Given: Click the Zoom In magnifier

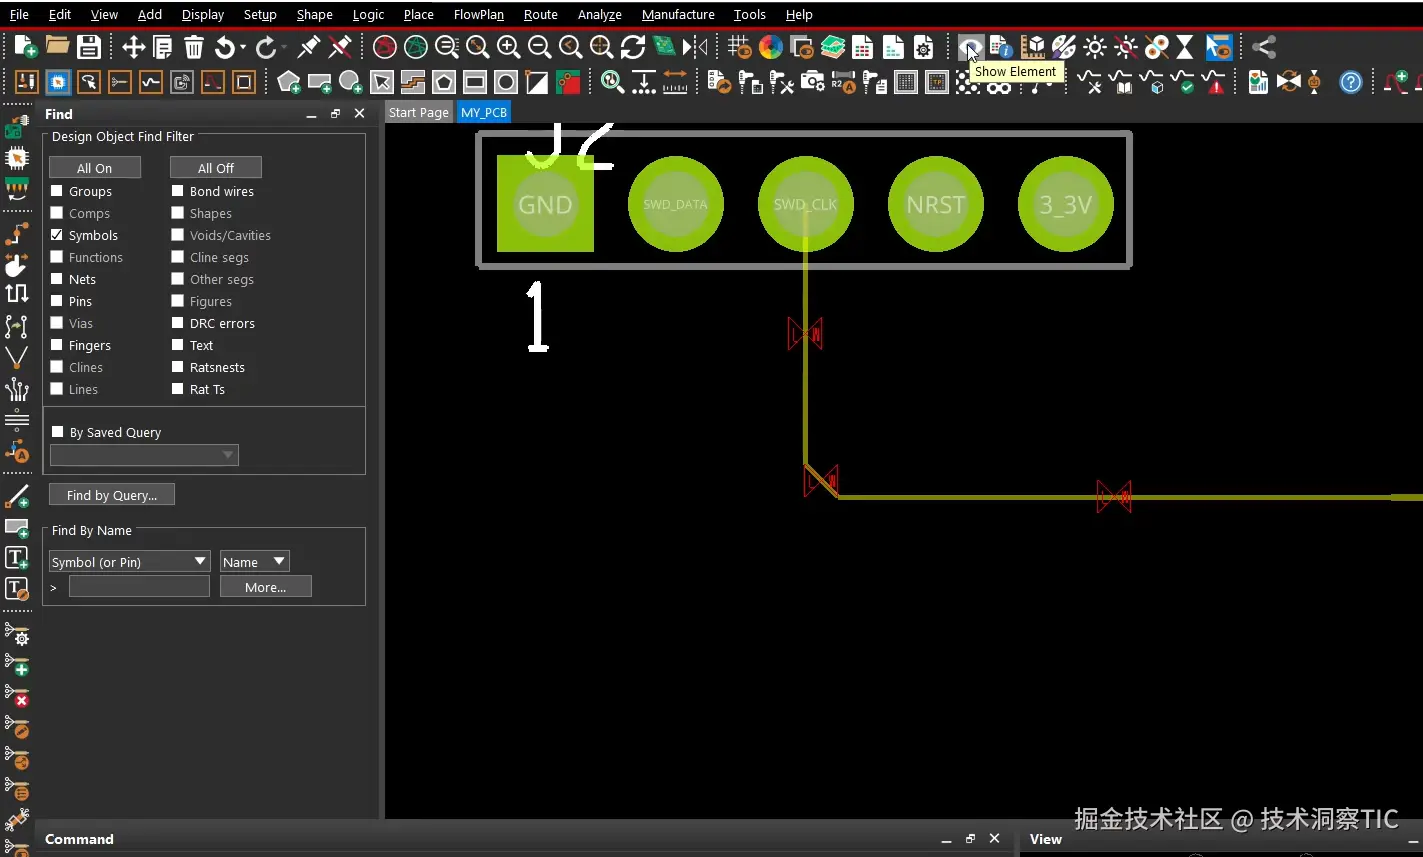Looking at the screenshot, I should [x=508, y=47].
